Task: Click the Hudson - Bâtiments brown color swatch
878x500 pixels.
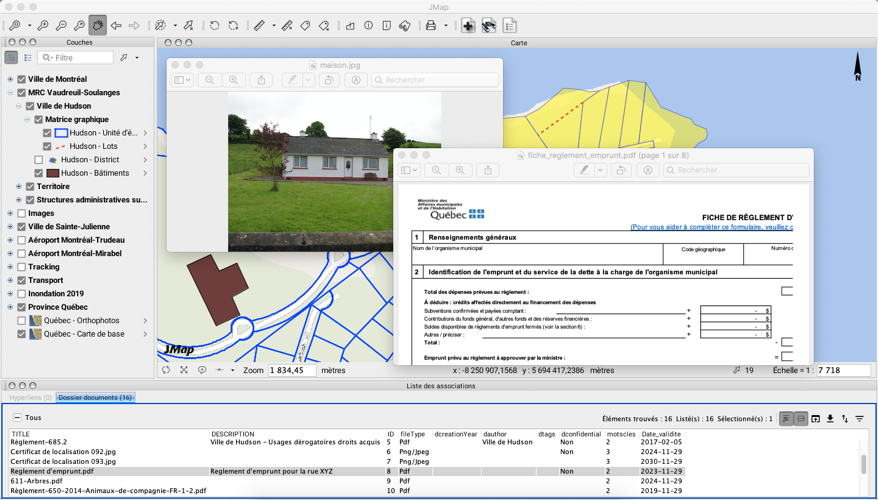Action: click(x=53, y=173)
